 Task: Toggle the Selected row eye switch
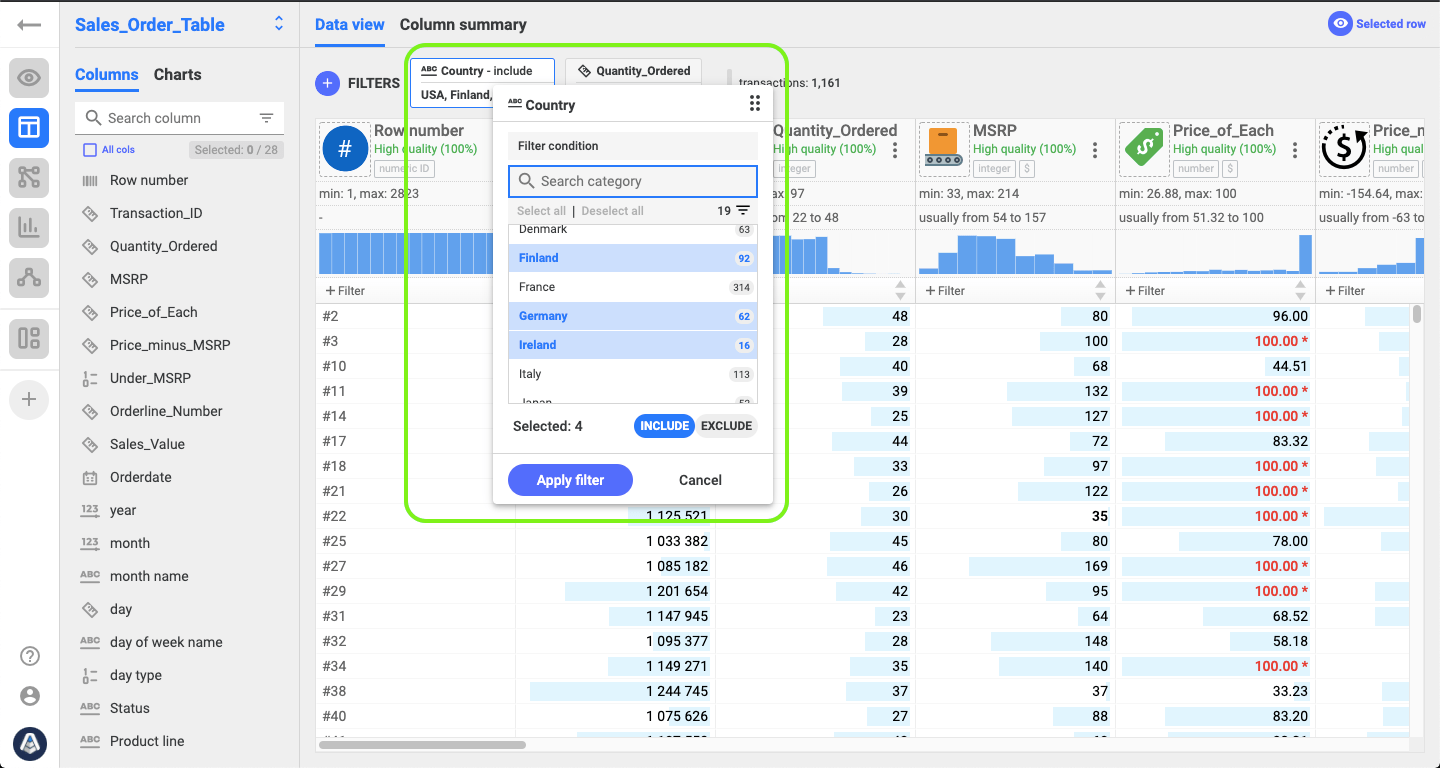tap(1340, 24)
